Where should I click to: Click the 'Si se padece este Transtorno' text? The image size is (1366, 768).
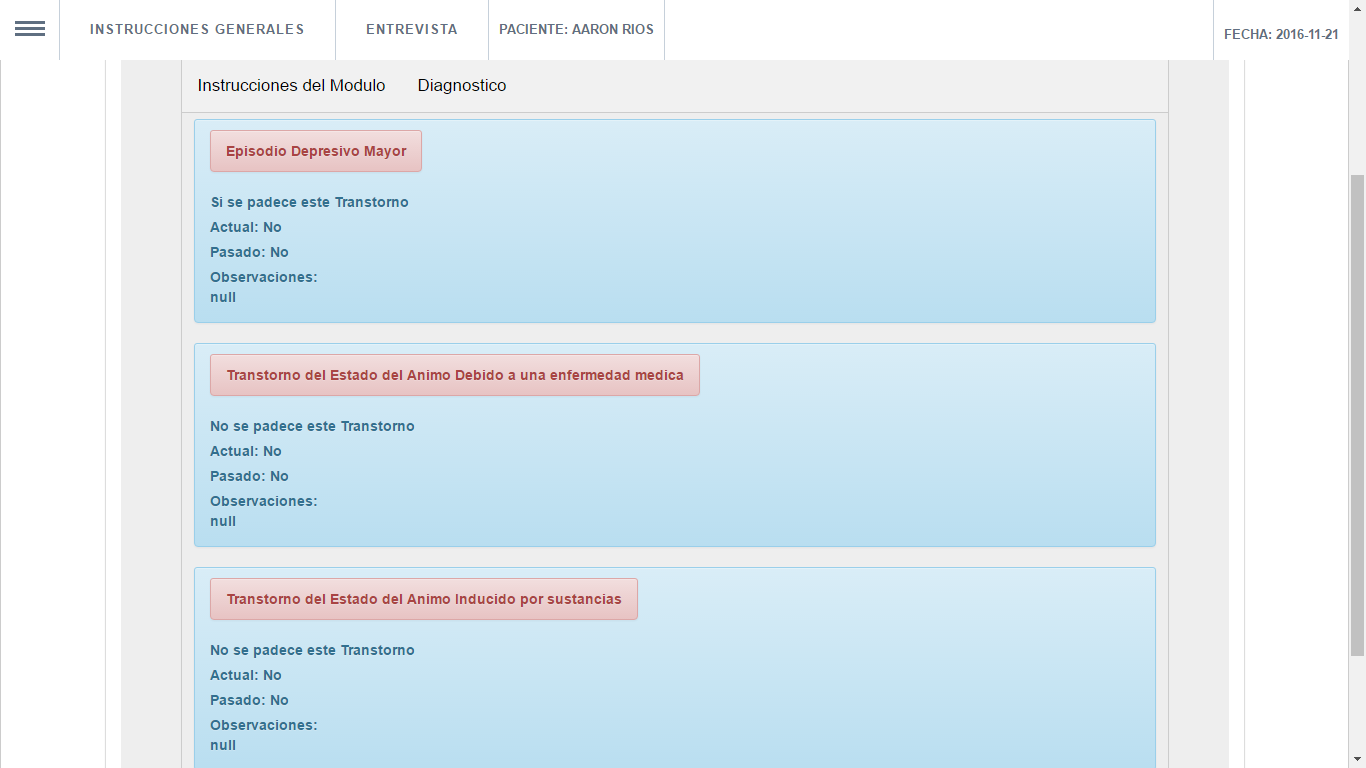309,202
